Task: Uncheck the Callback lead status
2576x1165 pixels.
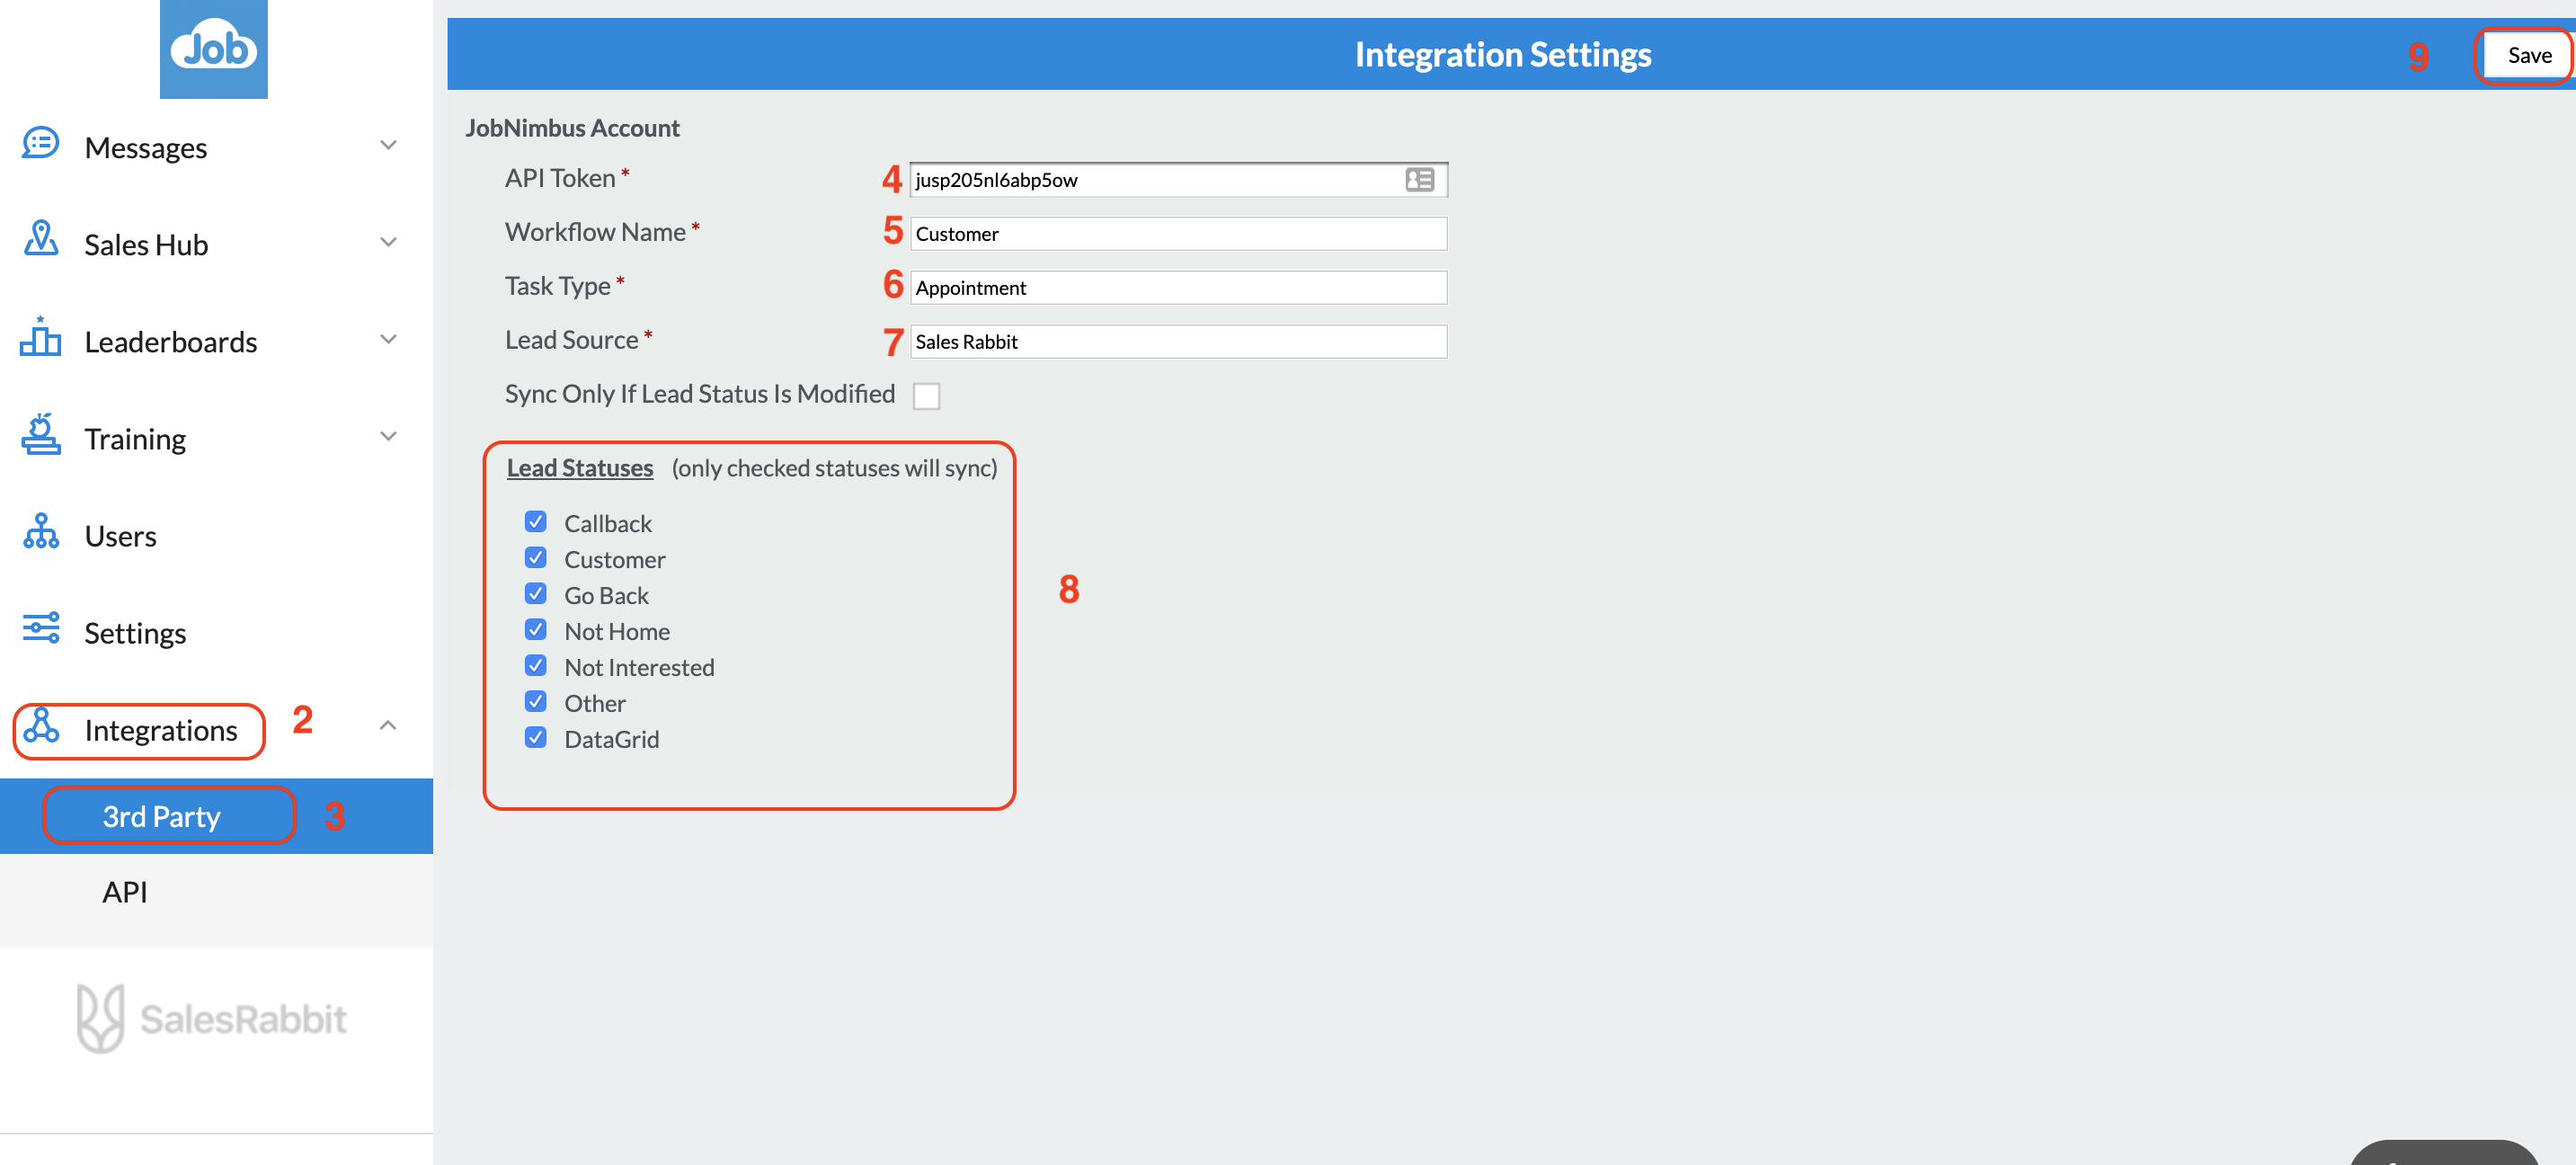Action: 536,522
